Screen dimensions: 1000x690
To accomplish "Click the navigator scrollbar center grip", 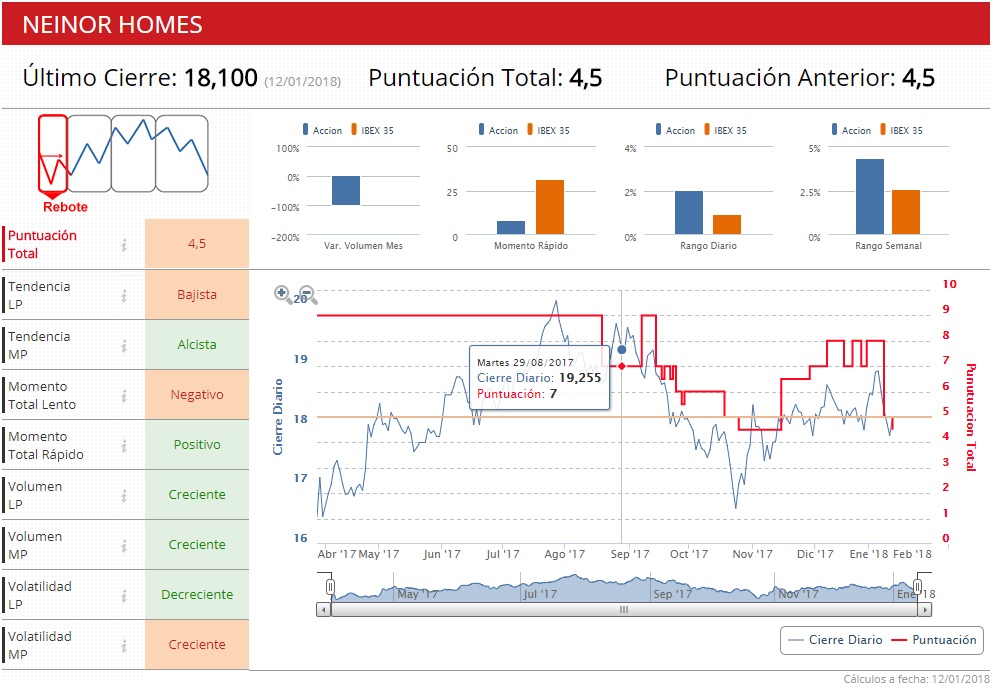I will click(x=624, y=610).
